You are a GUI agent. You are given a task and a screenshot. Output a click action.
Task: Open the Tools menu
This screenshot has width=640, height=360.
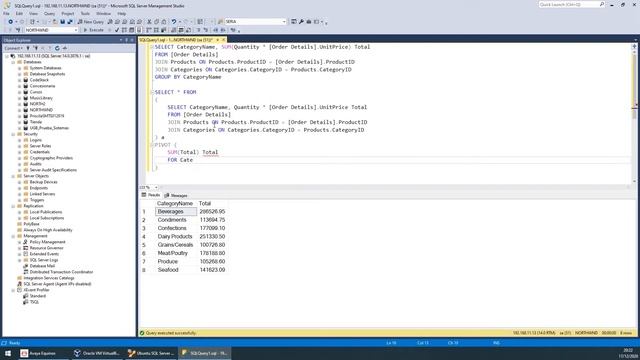pos(85,13)
